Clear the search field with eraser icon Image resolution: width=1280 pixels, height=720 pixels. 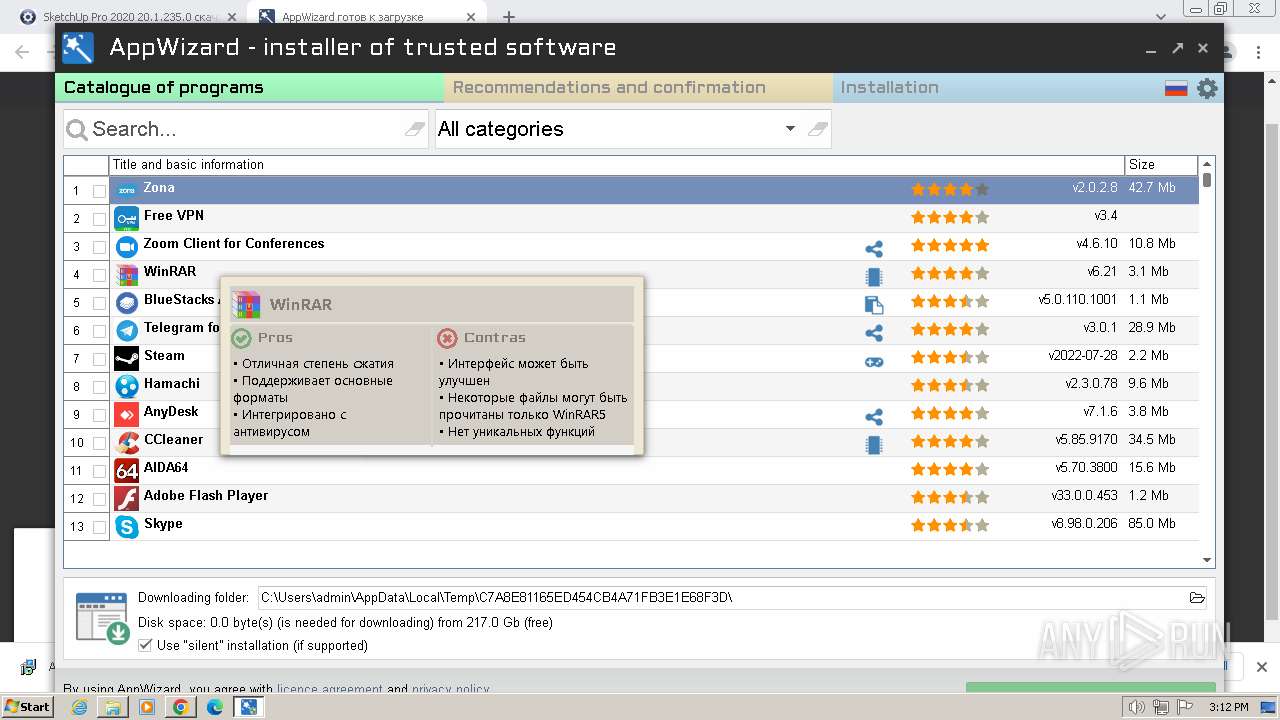coord(415,129)
